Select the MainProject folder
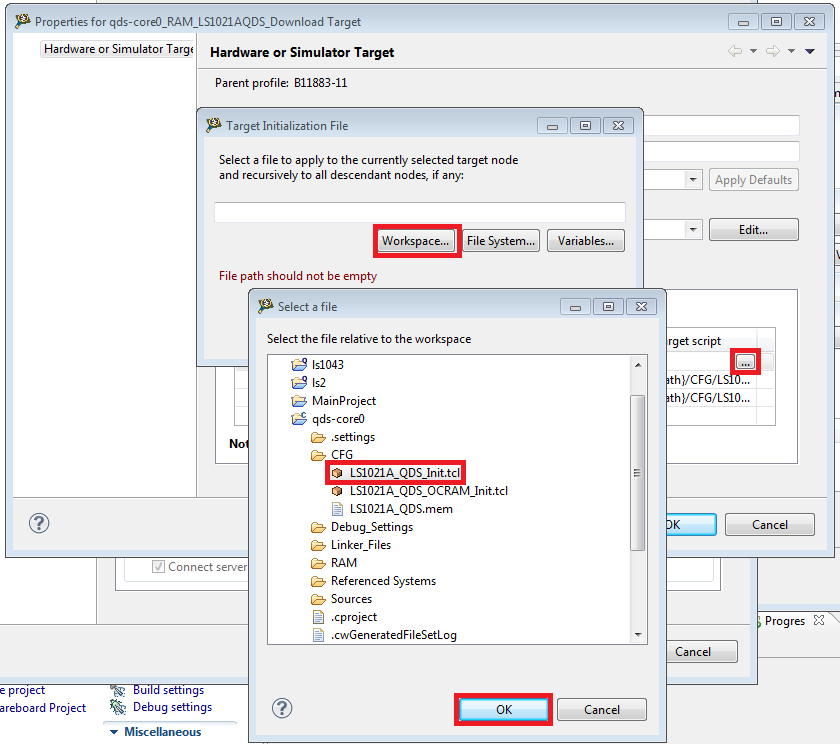 [343, 401]
